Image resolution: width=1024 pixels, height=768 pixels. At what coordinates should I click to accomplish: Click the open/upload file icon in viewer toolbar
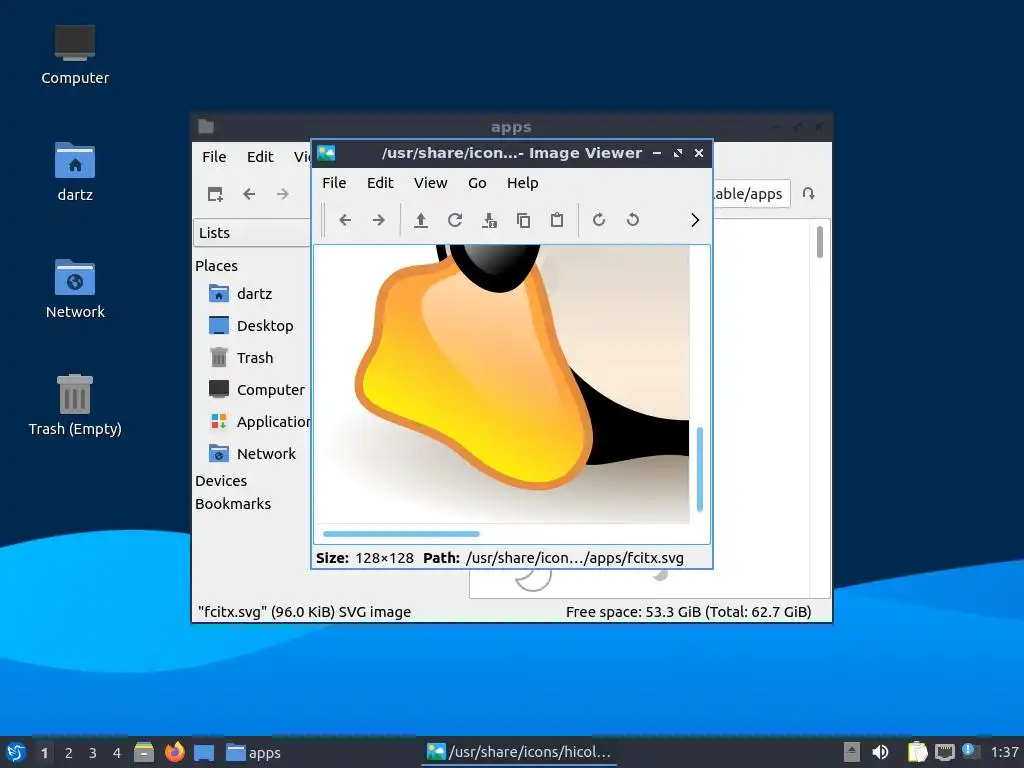(x=421, y=220)
